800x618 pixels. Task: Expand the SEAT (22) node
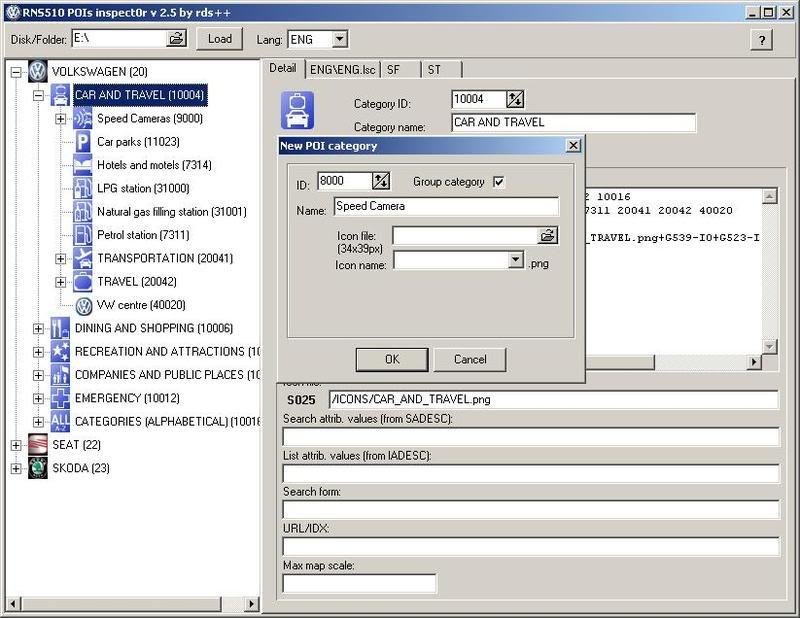tap(16, 446)
